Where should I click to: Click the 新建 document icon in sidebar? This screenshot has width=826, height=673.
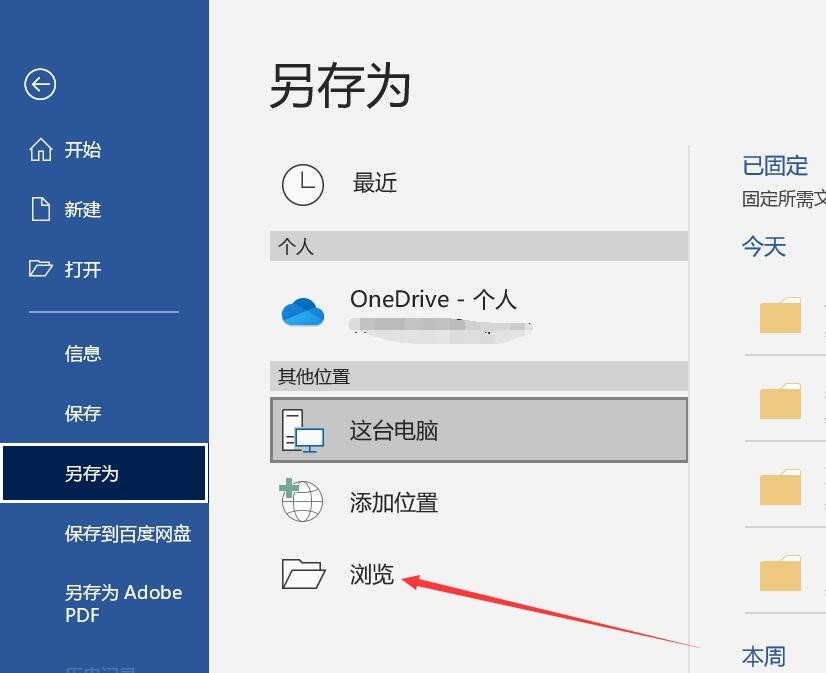(x=40, y=209)
